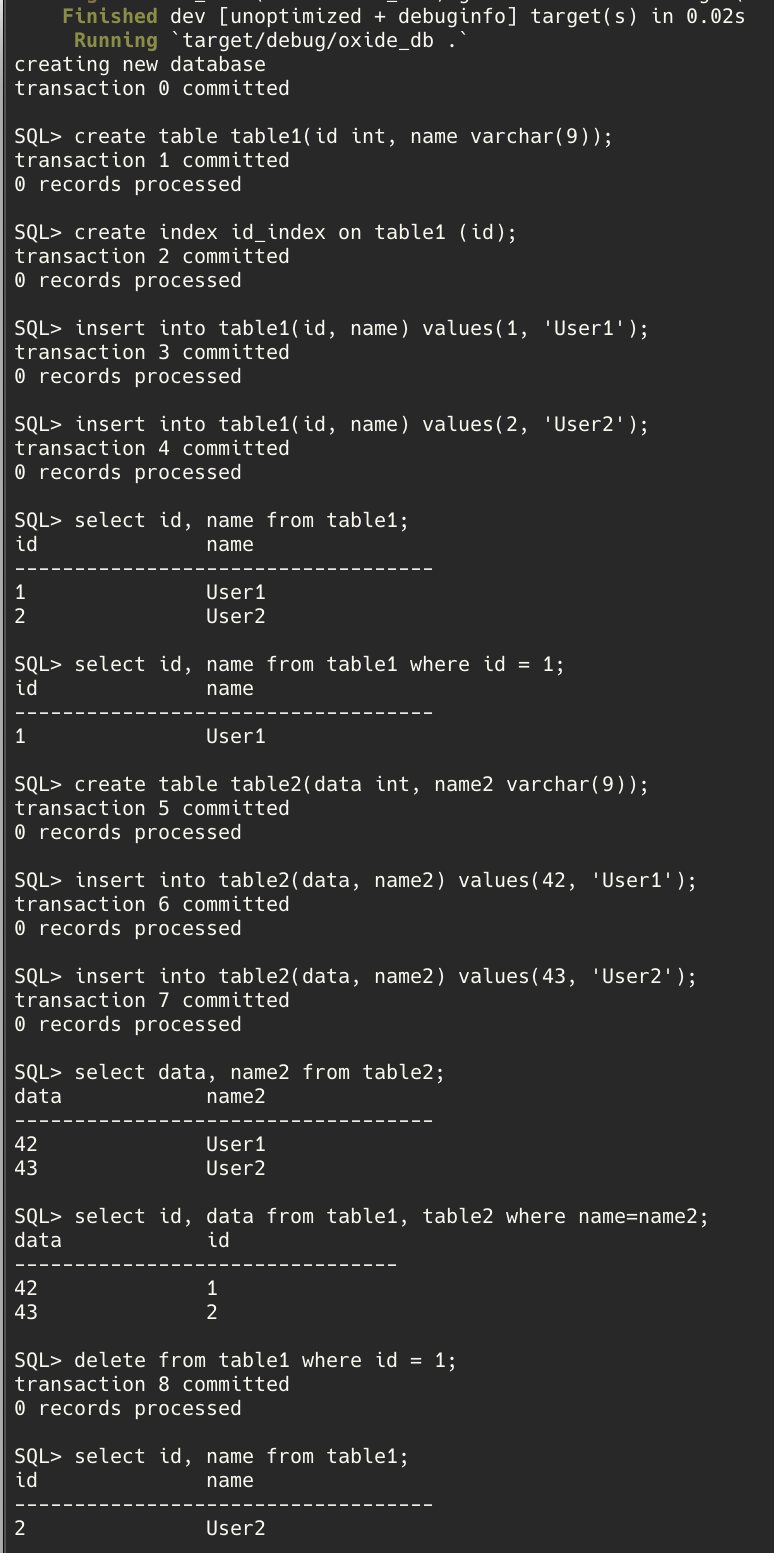Click the 'select data, name2 from table2' line
The height and width of the screenshot is (1553, 774).
coord(229,1072)
